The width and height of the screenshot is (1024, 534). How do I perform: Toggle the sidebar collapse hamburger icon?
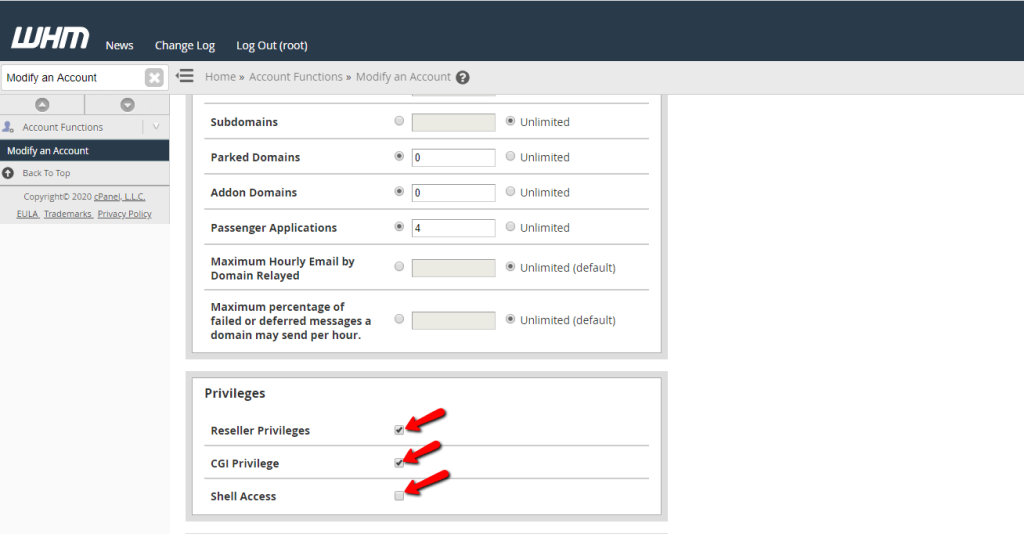click(x=185, y=76)
